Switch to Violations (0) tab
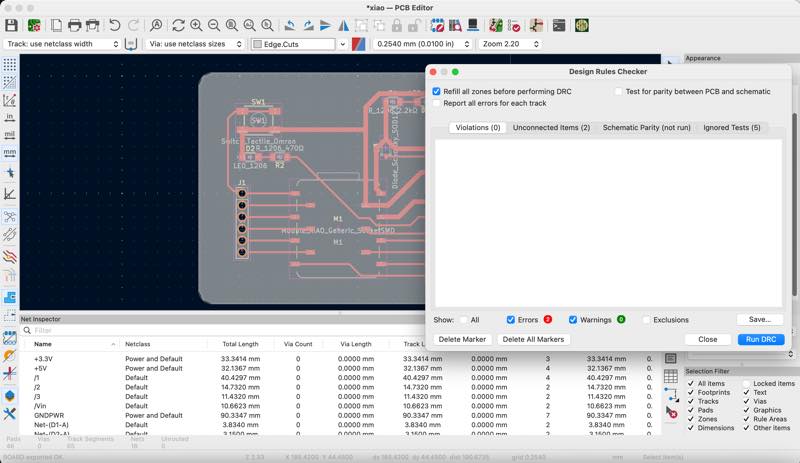Viewport: 800px width, 463px height. 478,128
